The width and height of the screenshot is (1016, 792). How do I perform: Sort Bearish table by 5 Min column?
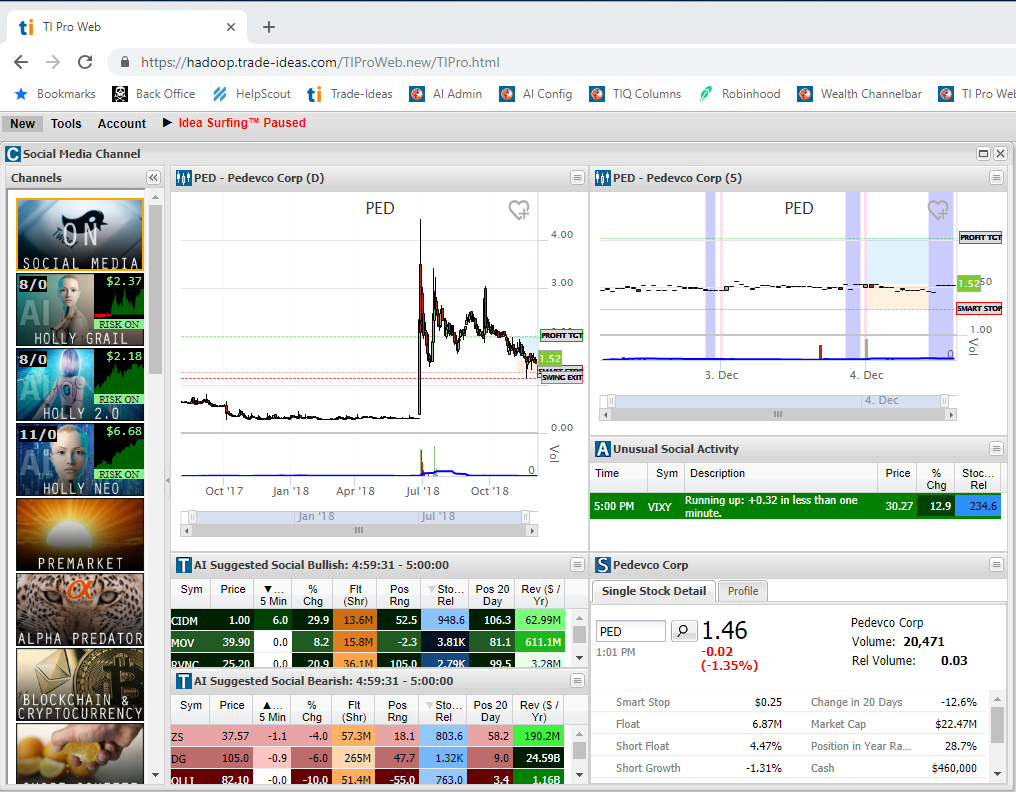[271, 710]
